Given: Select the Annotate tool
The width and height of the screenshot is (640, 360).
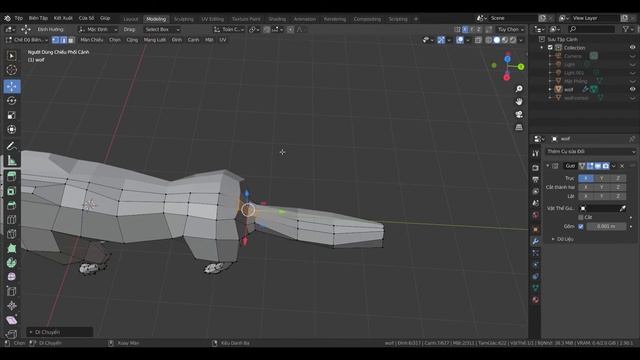Looking at the screenshot, I should (x=11, y=146).
